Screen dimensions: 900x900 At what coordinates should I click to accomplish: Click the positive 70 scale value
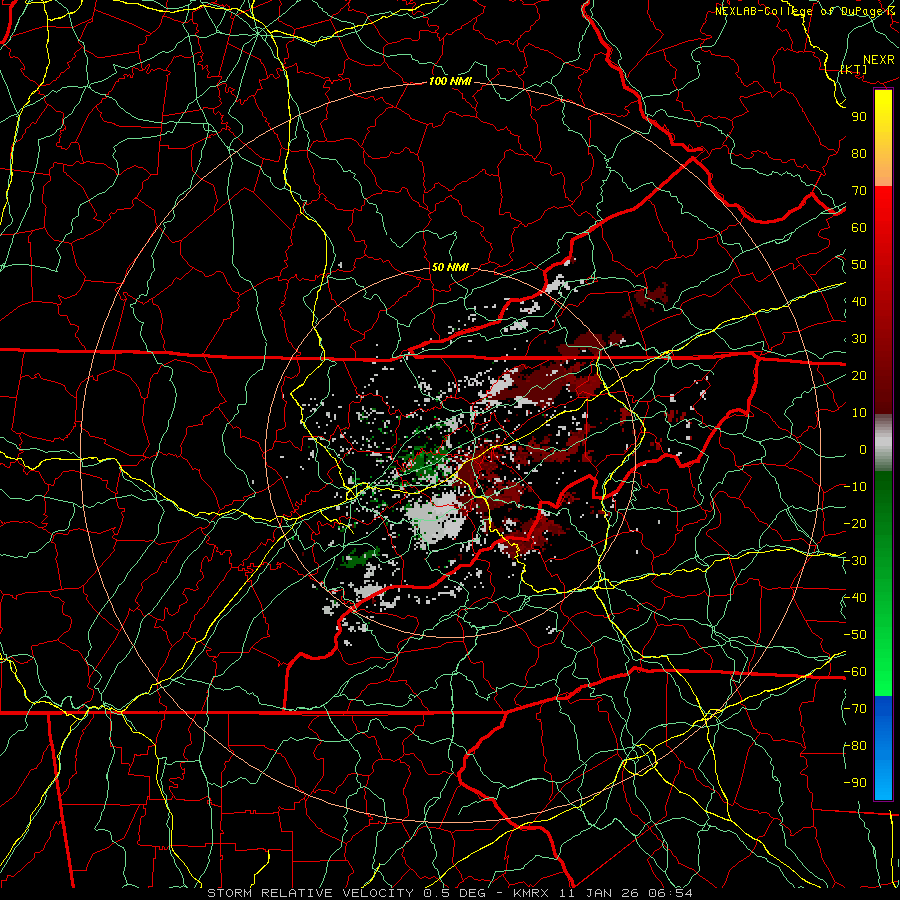tap(859, 191)
